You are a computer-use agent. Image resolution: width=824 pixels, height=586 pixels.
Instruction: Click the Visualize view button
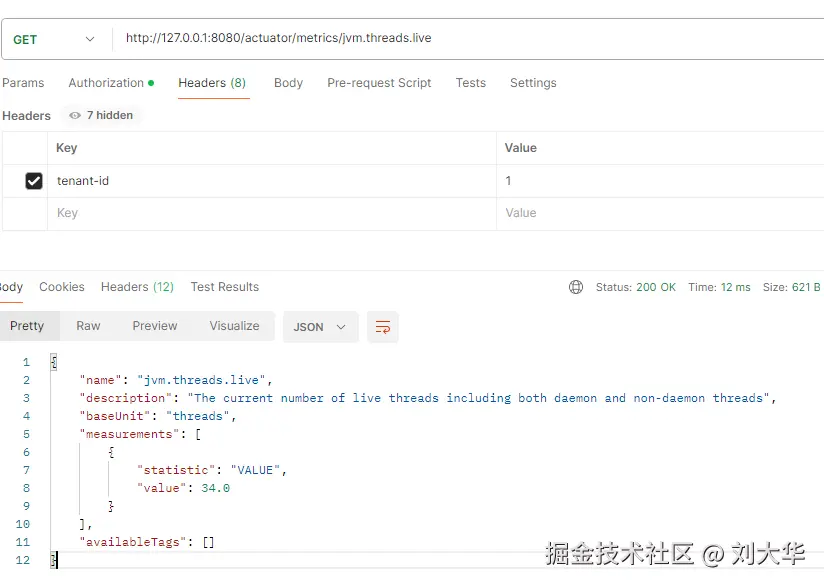[x=234, y=326]
